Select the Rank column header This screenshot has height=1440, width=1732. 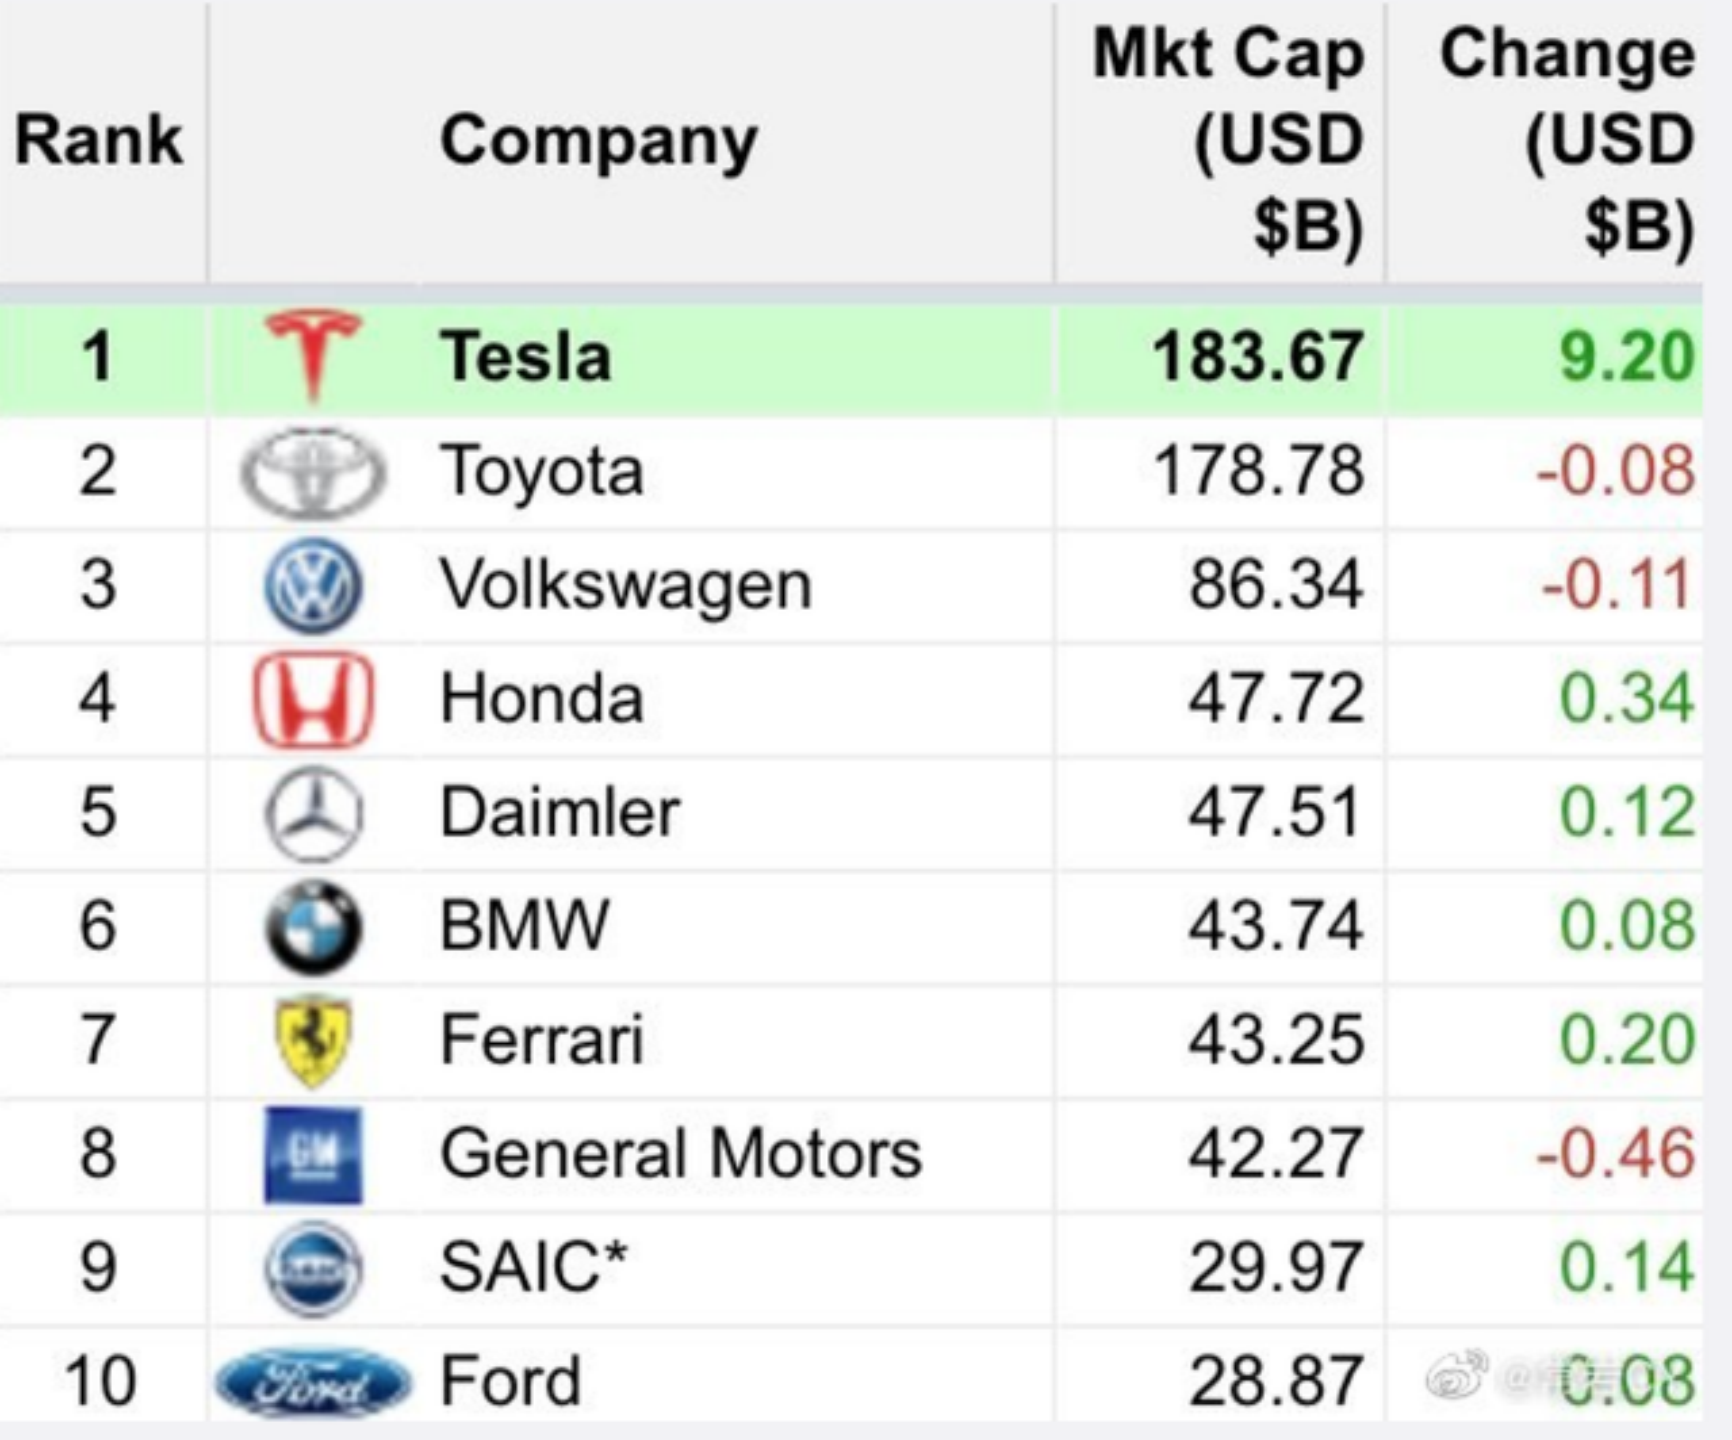pyautogui.click(x=99, y=140)
